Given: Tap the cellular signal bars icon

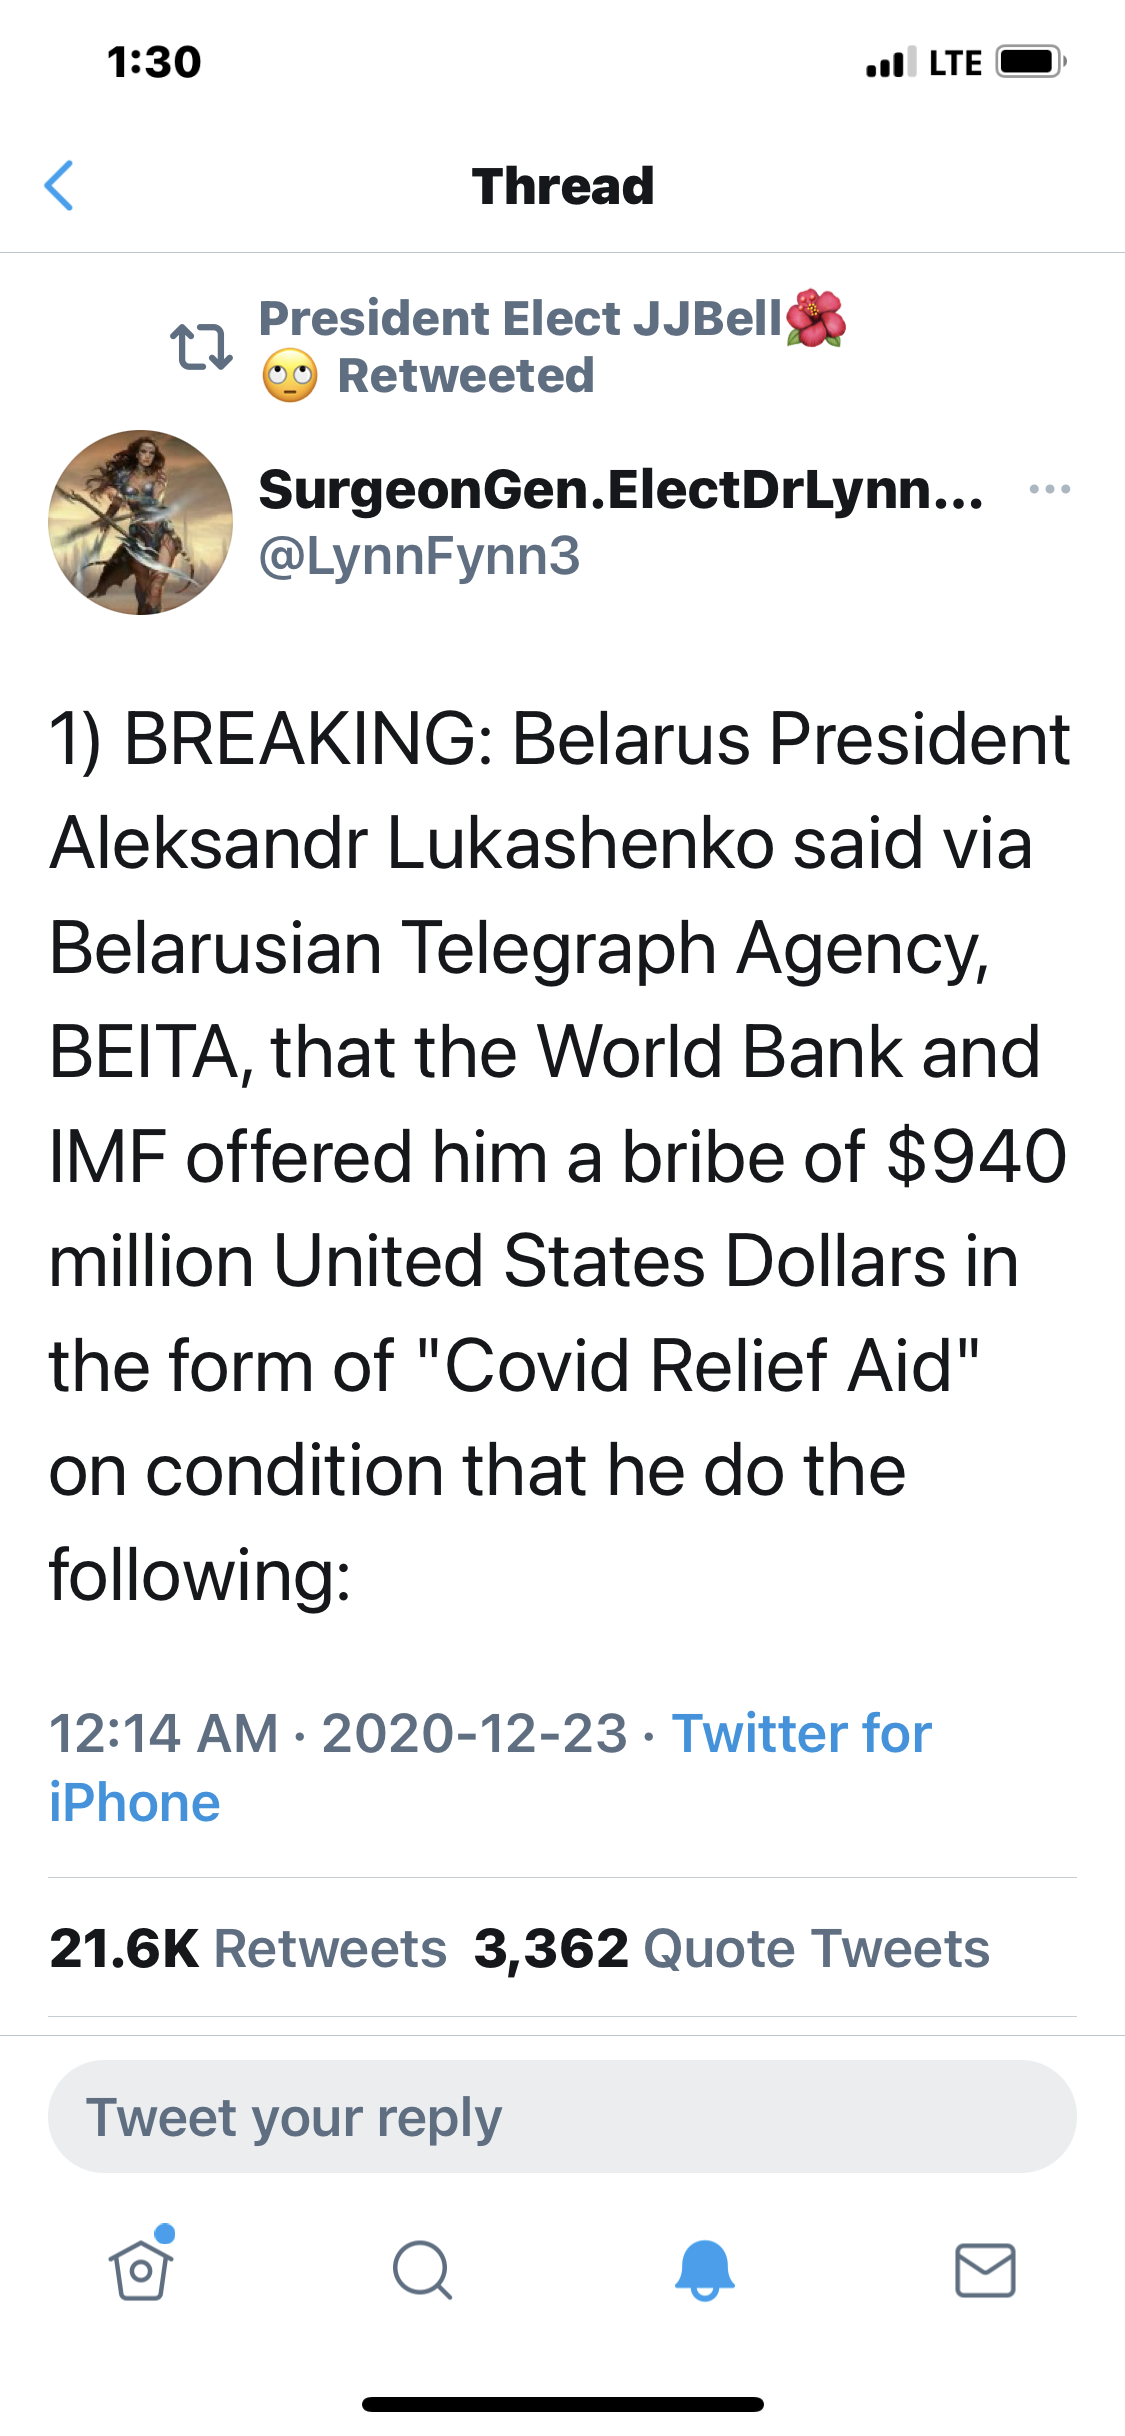Looking at the screenshot, I should point(890,63).
